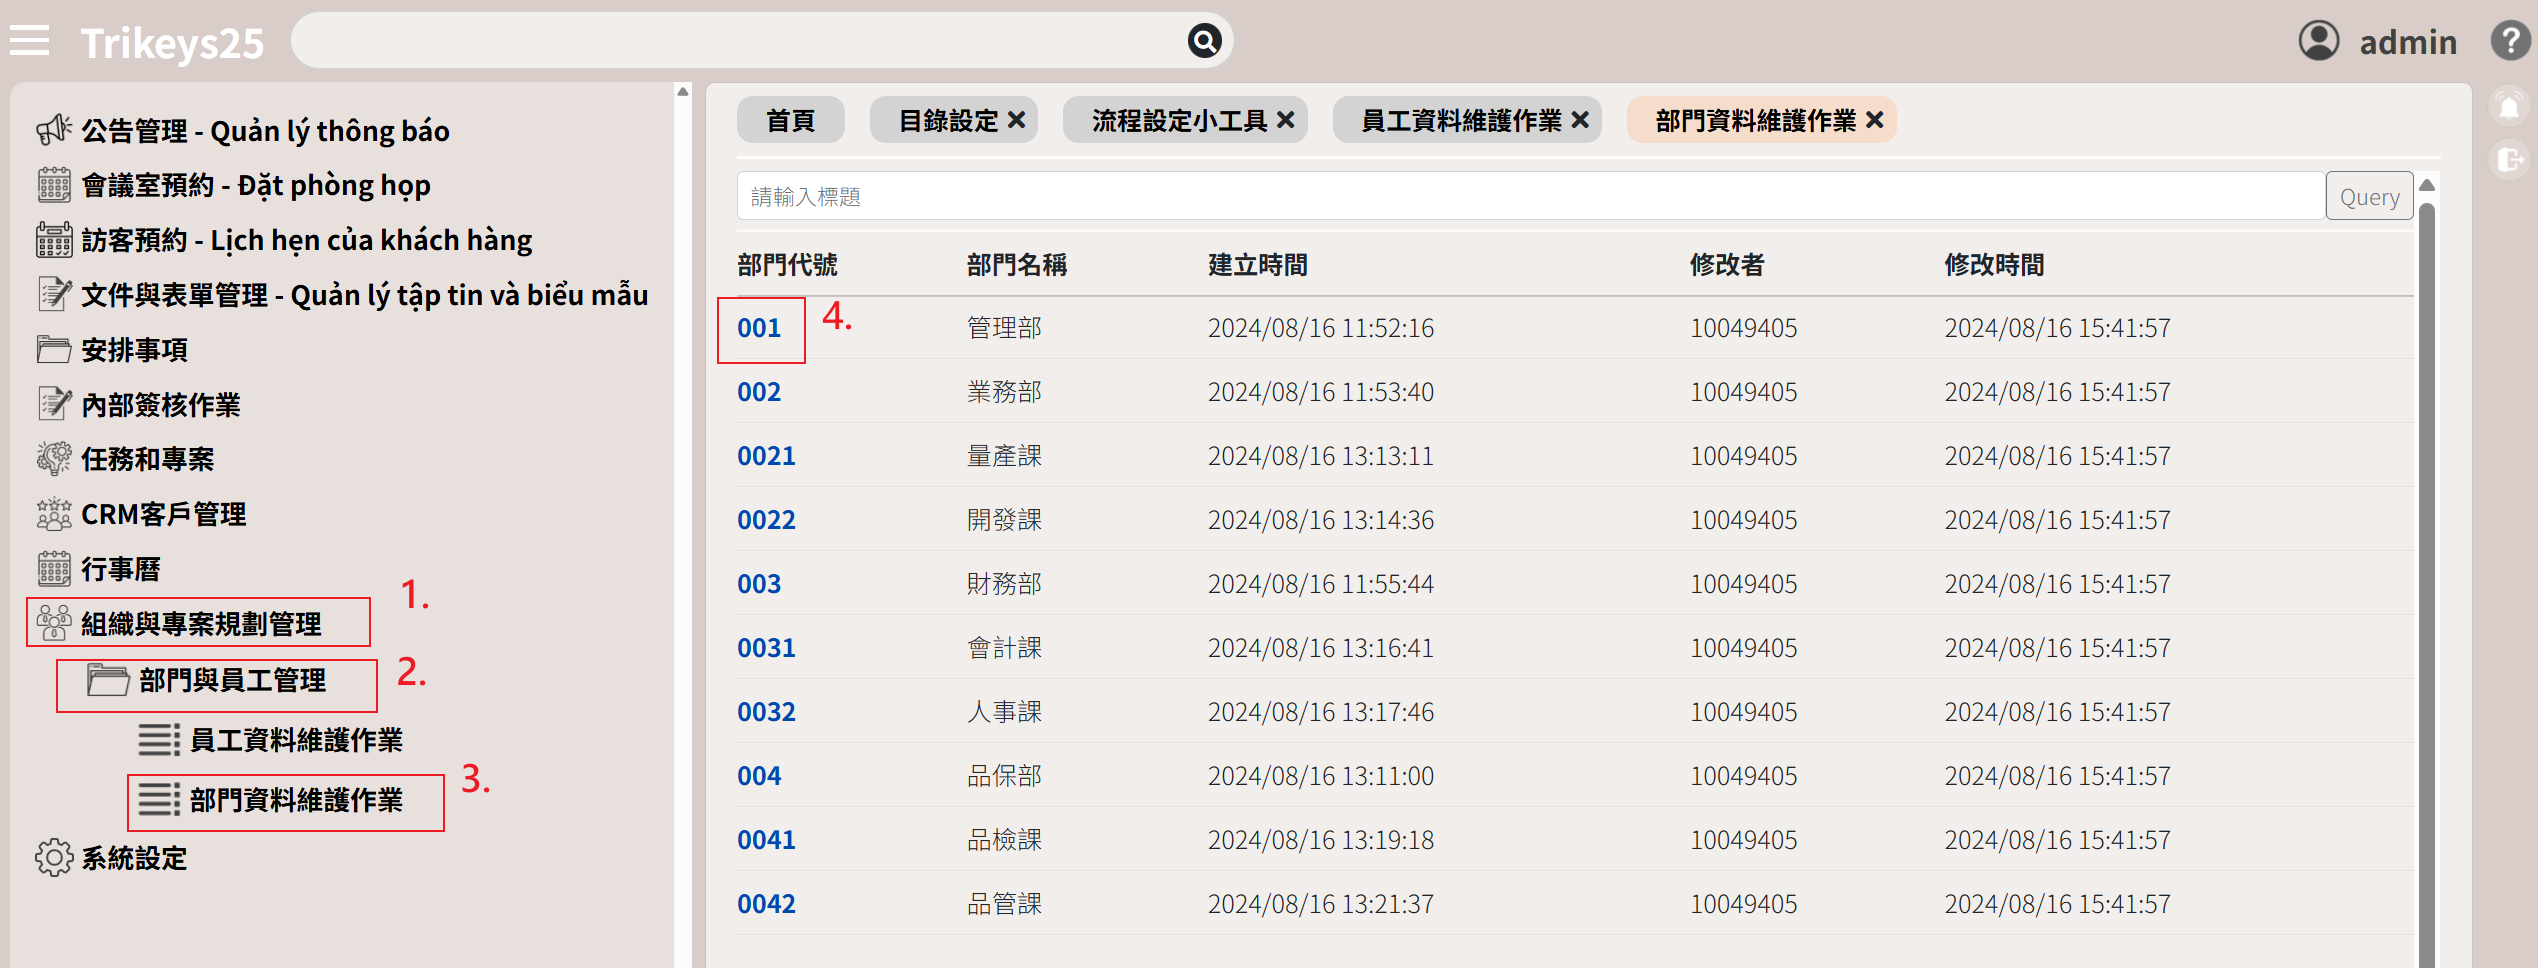
Task: Click the CRM客戶管理 people icon
Action: [x=54, y=514]
